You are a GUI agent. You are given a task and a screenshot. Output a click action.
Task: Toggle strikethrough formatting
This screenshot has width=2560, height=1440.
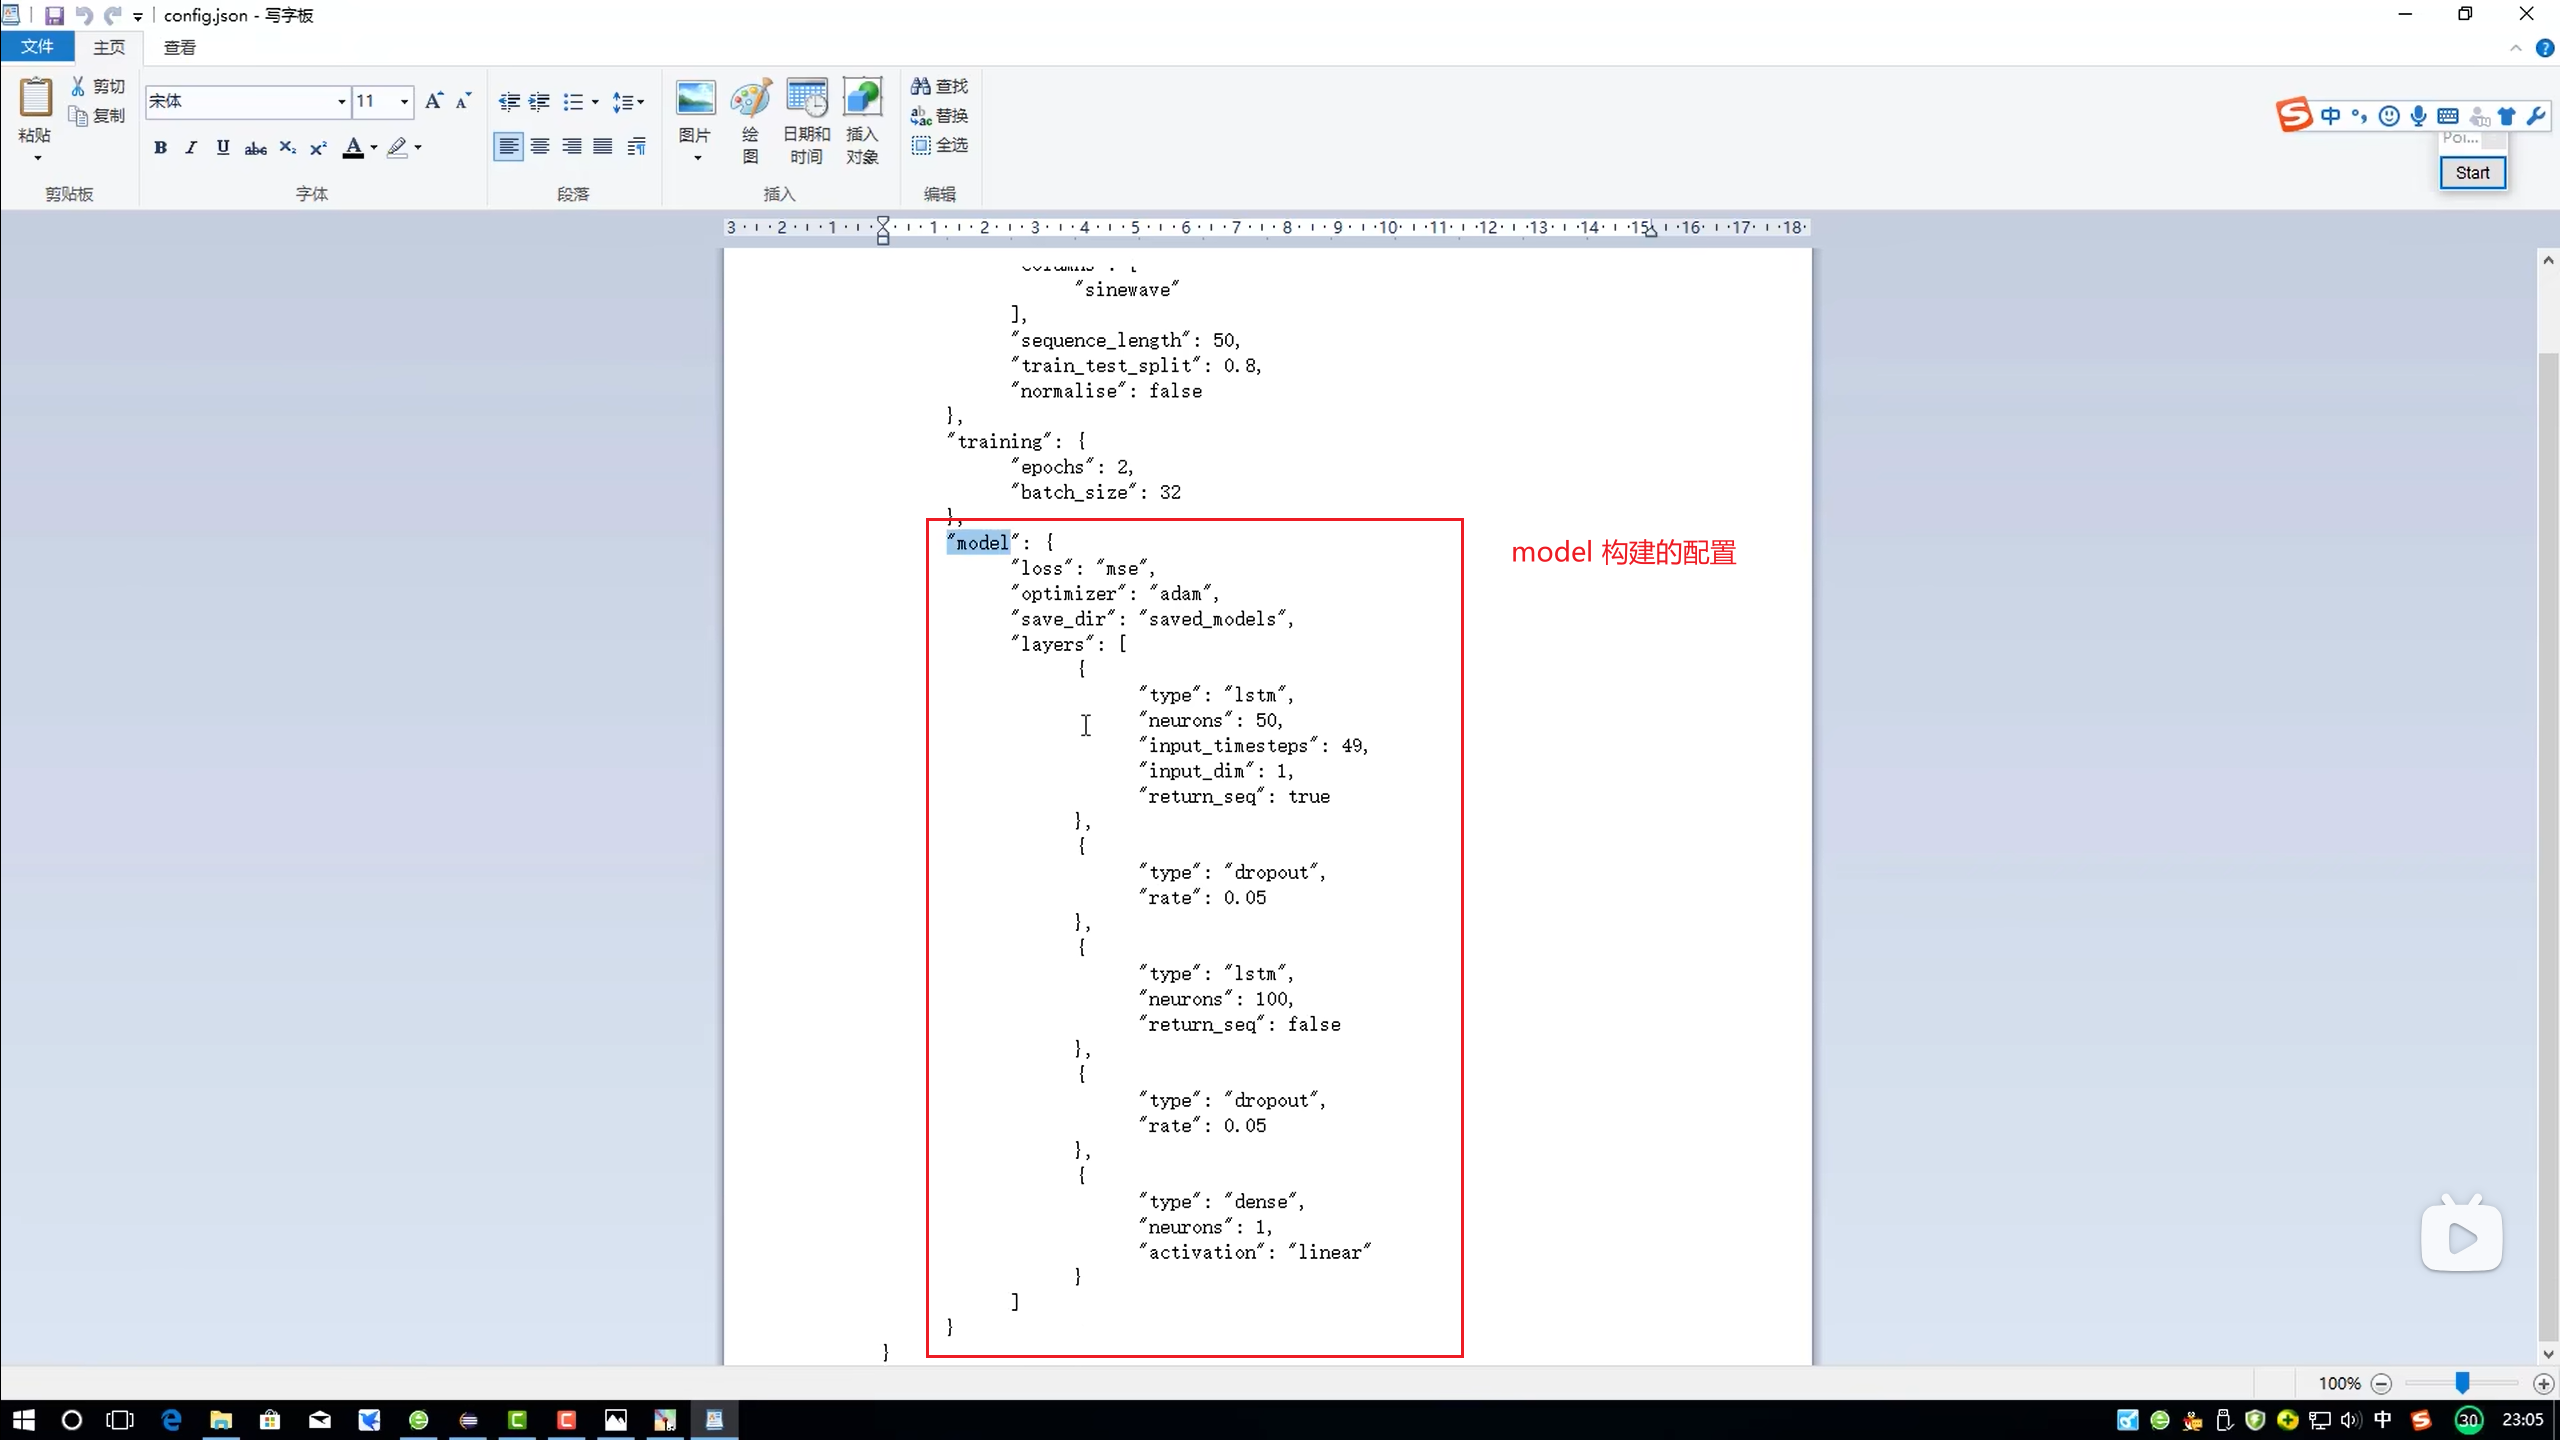click(x=256, y=148)
